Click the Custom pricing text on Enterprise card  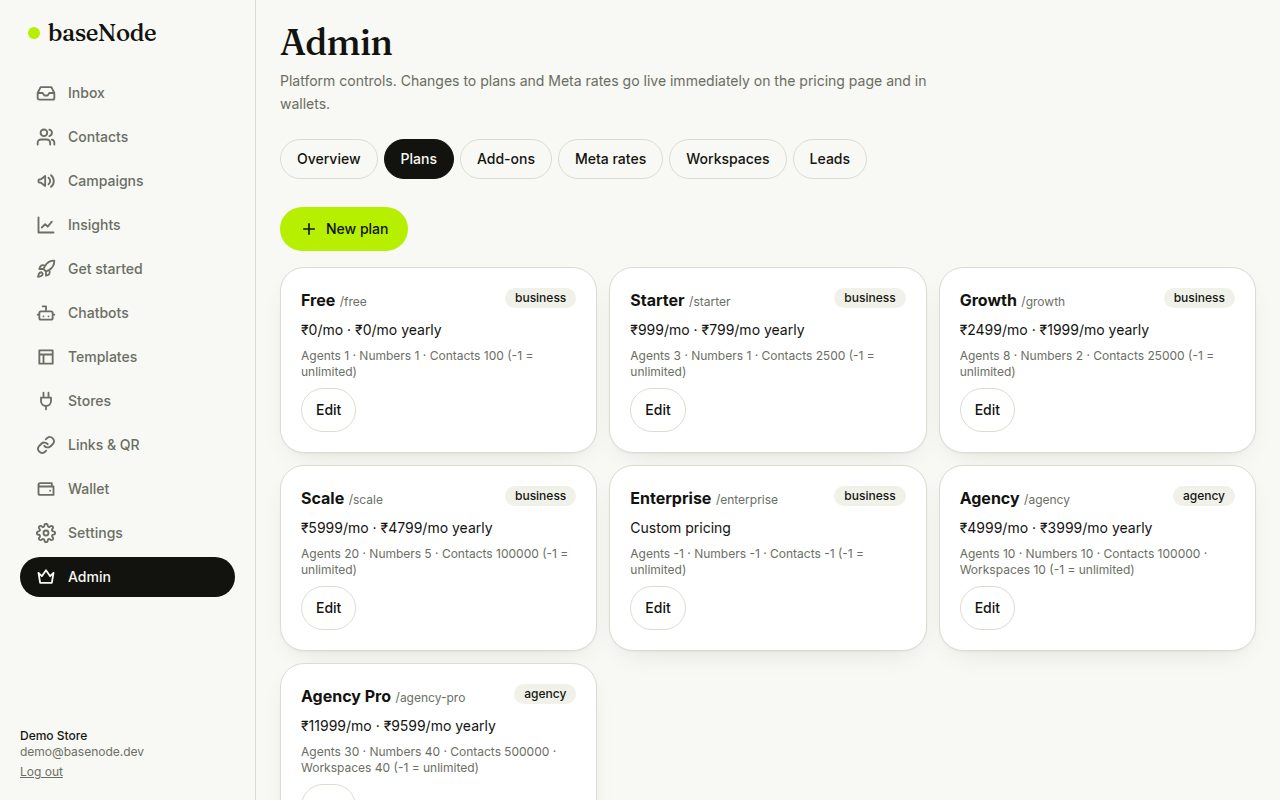coord(680,528)
